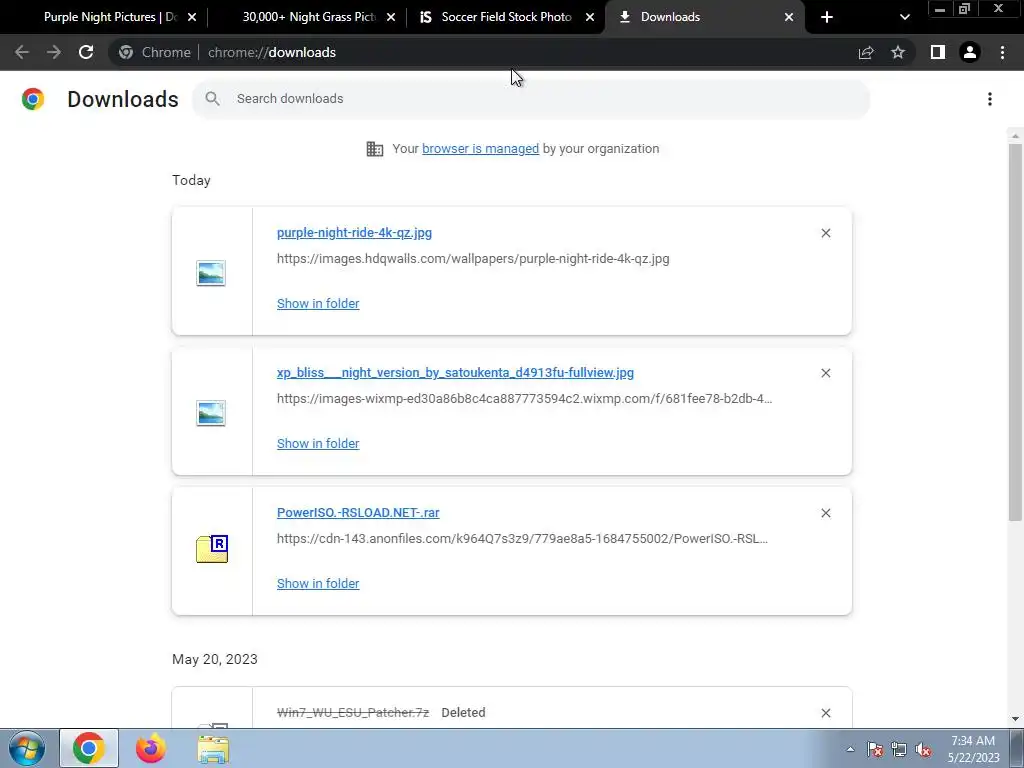Screen dimensions: 1024x768
Task: Open purple-night-ride-4k-qz.jpg file link
Action: pyautogui.click(x=354, y=232)
